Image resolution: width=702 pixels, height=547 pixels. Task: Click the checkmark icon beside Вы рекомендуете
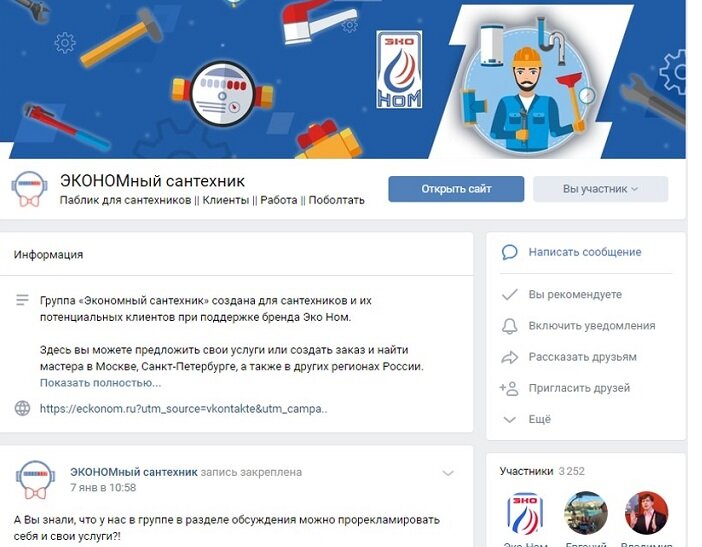tap(509, 295)
